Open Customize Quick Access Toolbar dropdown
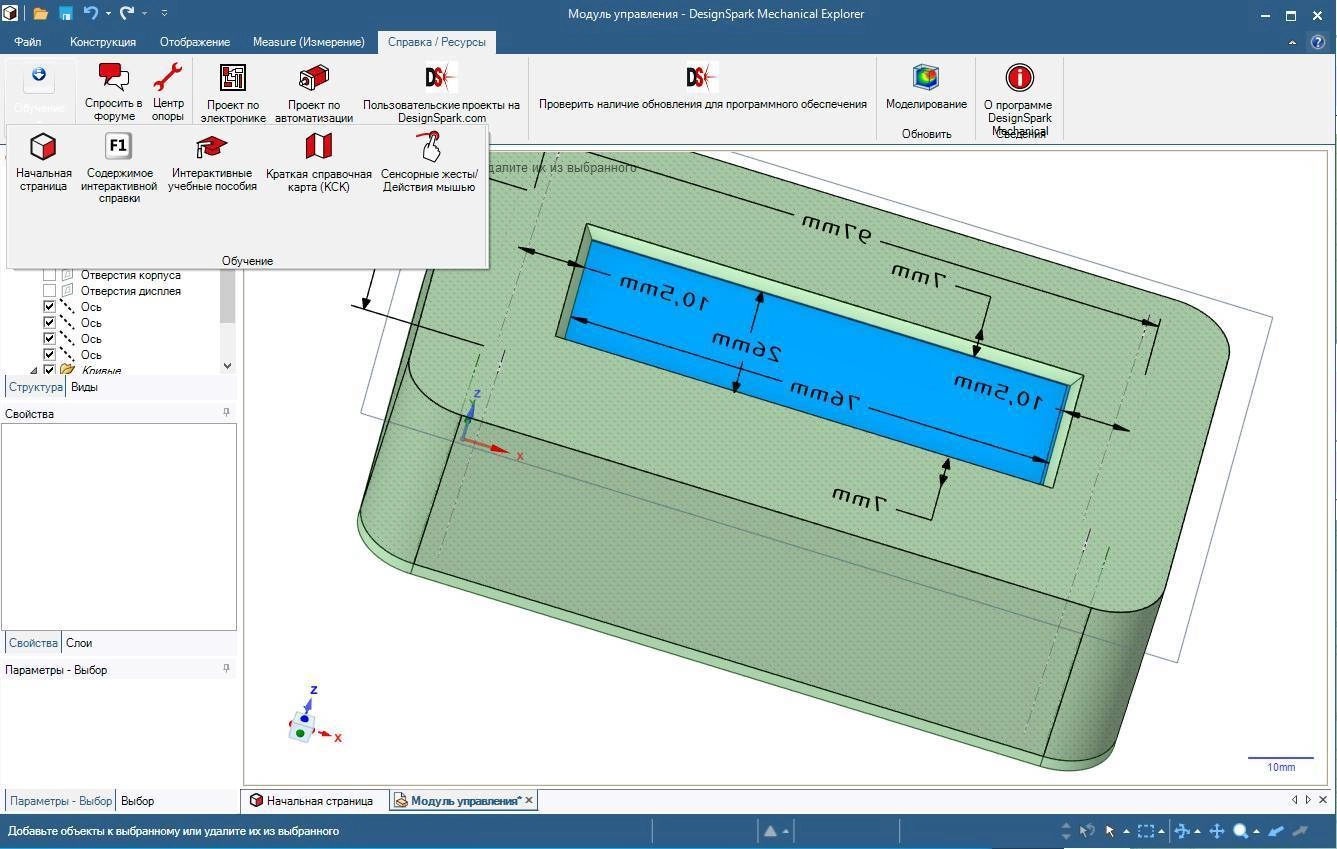The height and width of the screenshot is (849, 1337). (x=164, y=14)
